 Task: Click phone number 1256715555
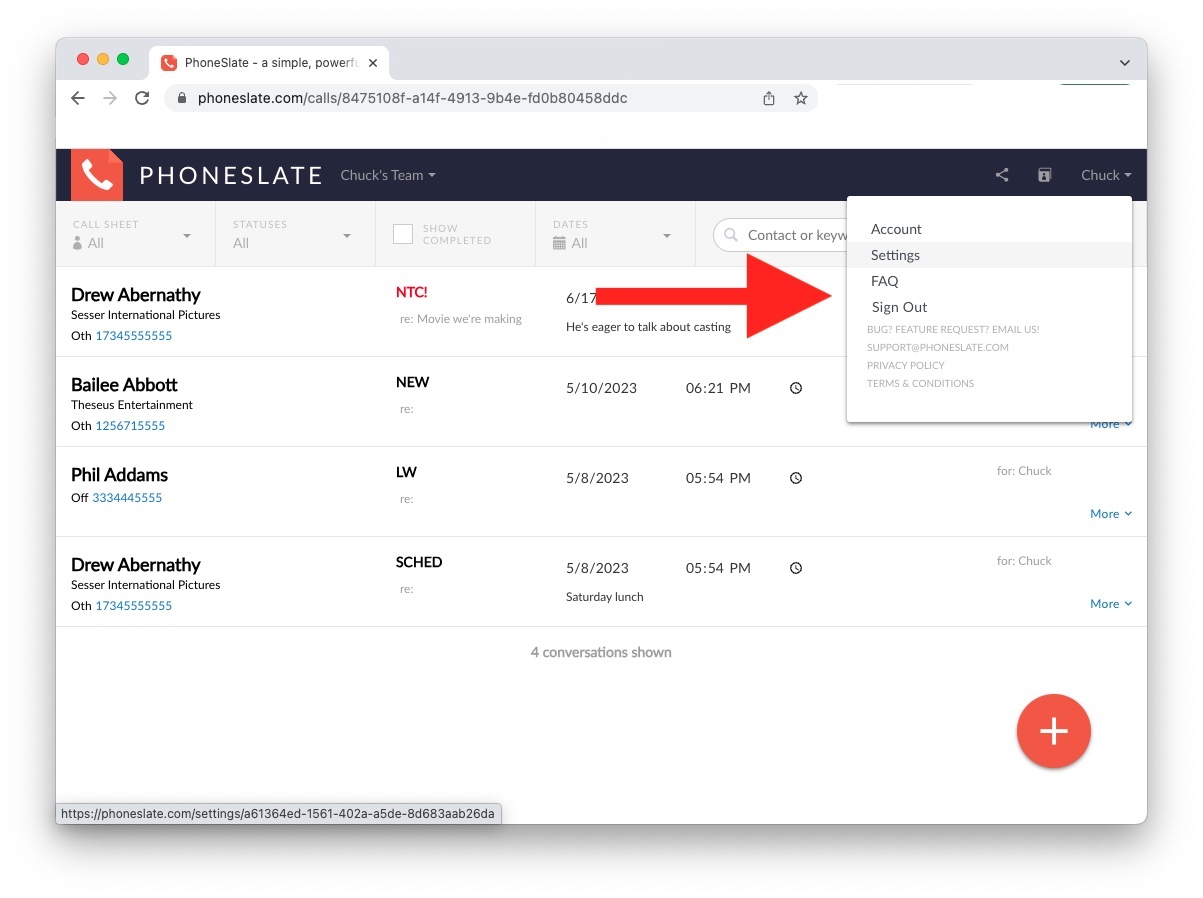tap(130, 426)
